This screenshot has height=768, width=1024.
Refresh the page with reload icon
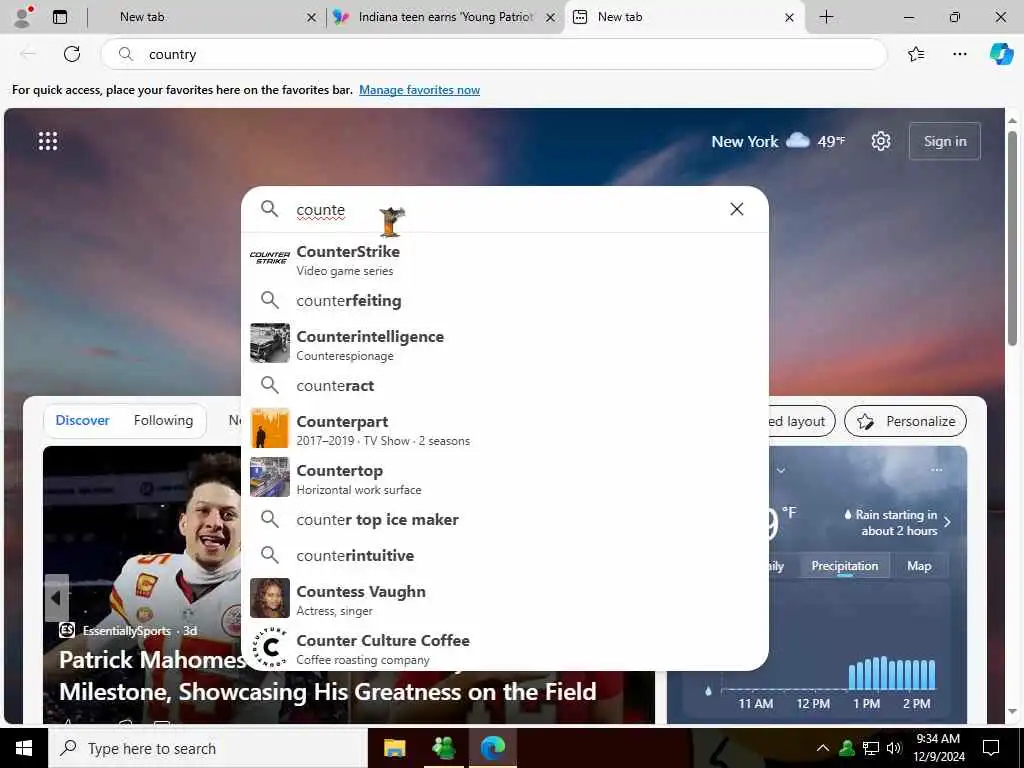click(72, 54)
